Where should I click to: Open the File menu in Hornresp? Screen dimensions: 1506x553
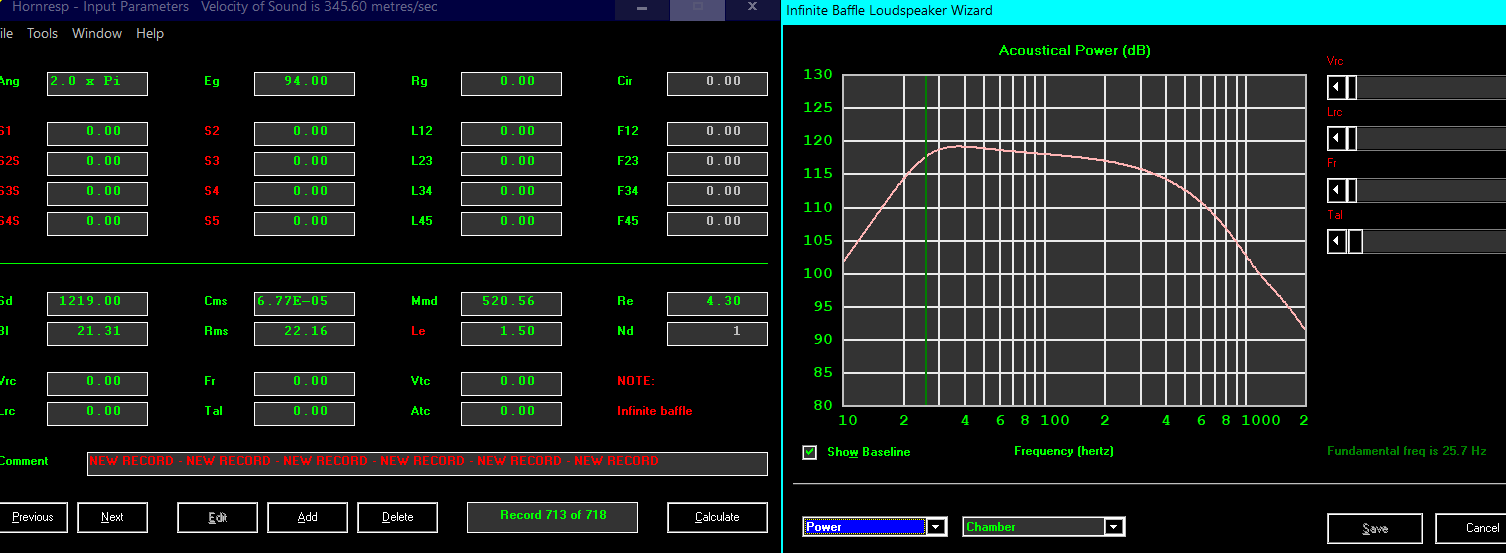pos(6,33)
